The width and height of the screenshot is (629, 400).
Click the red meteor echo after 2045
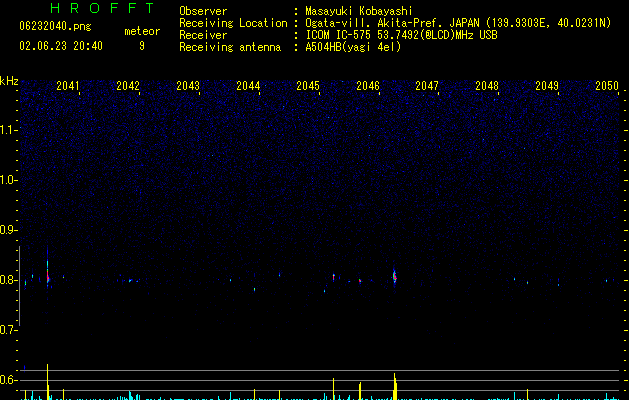pyautogui.click(x=333, y=277)
